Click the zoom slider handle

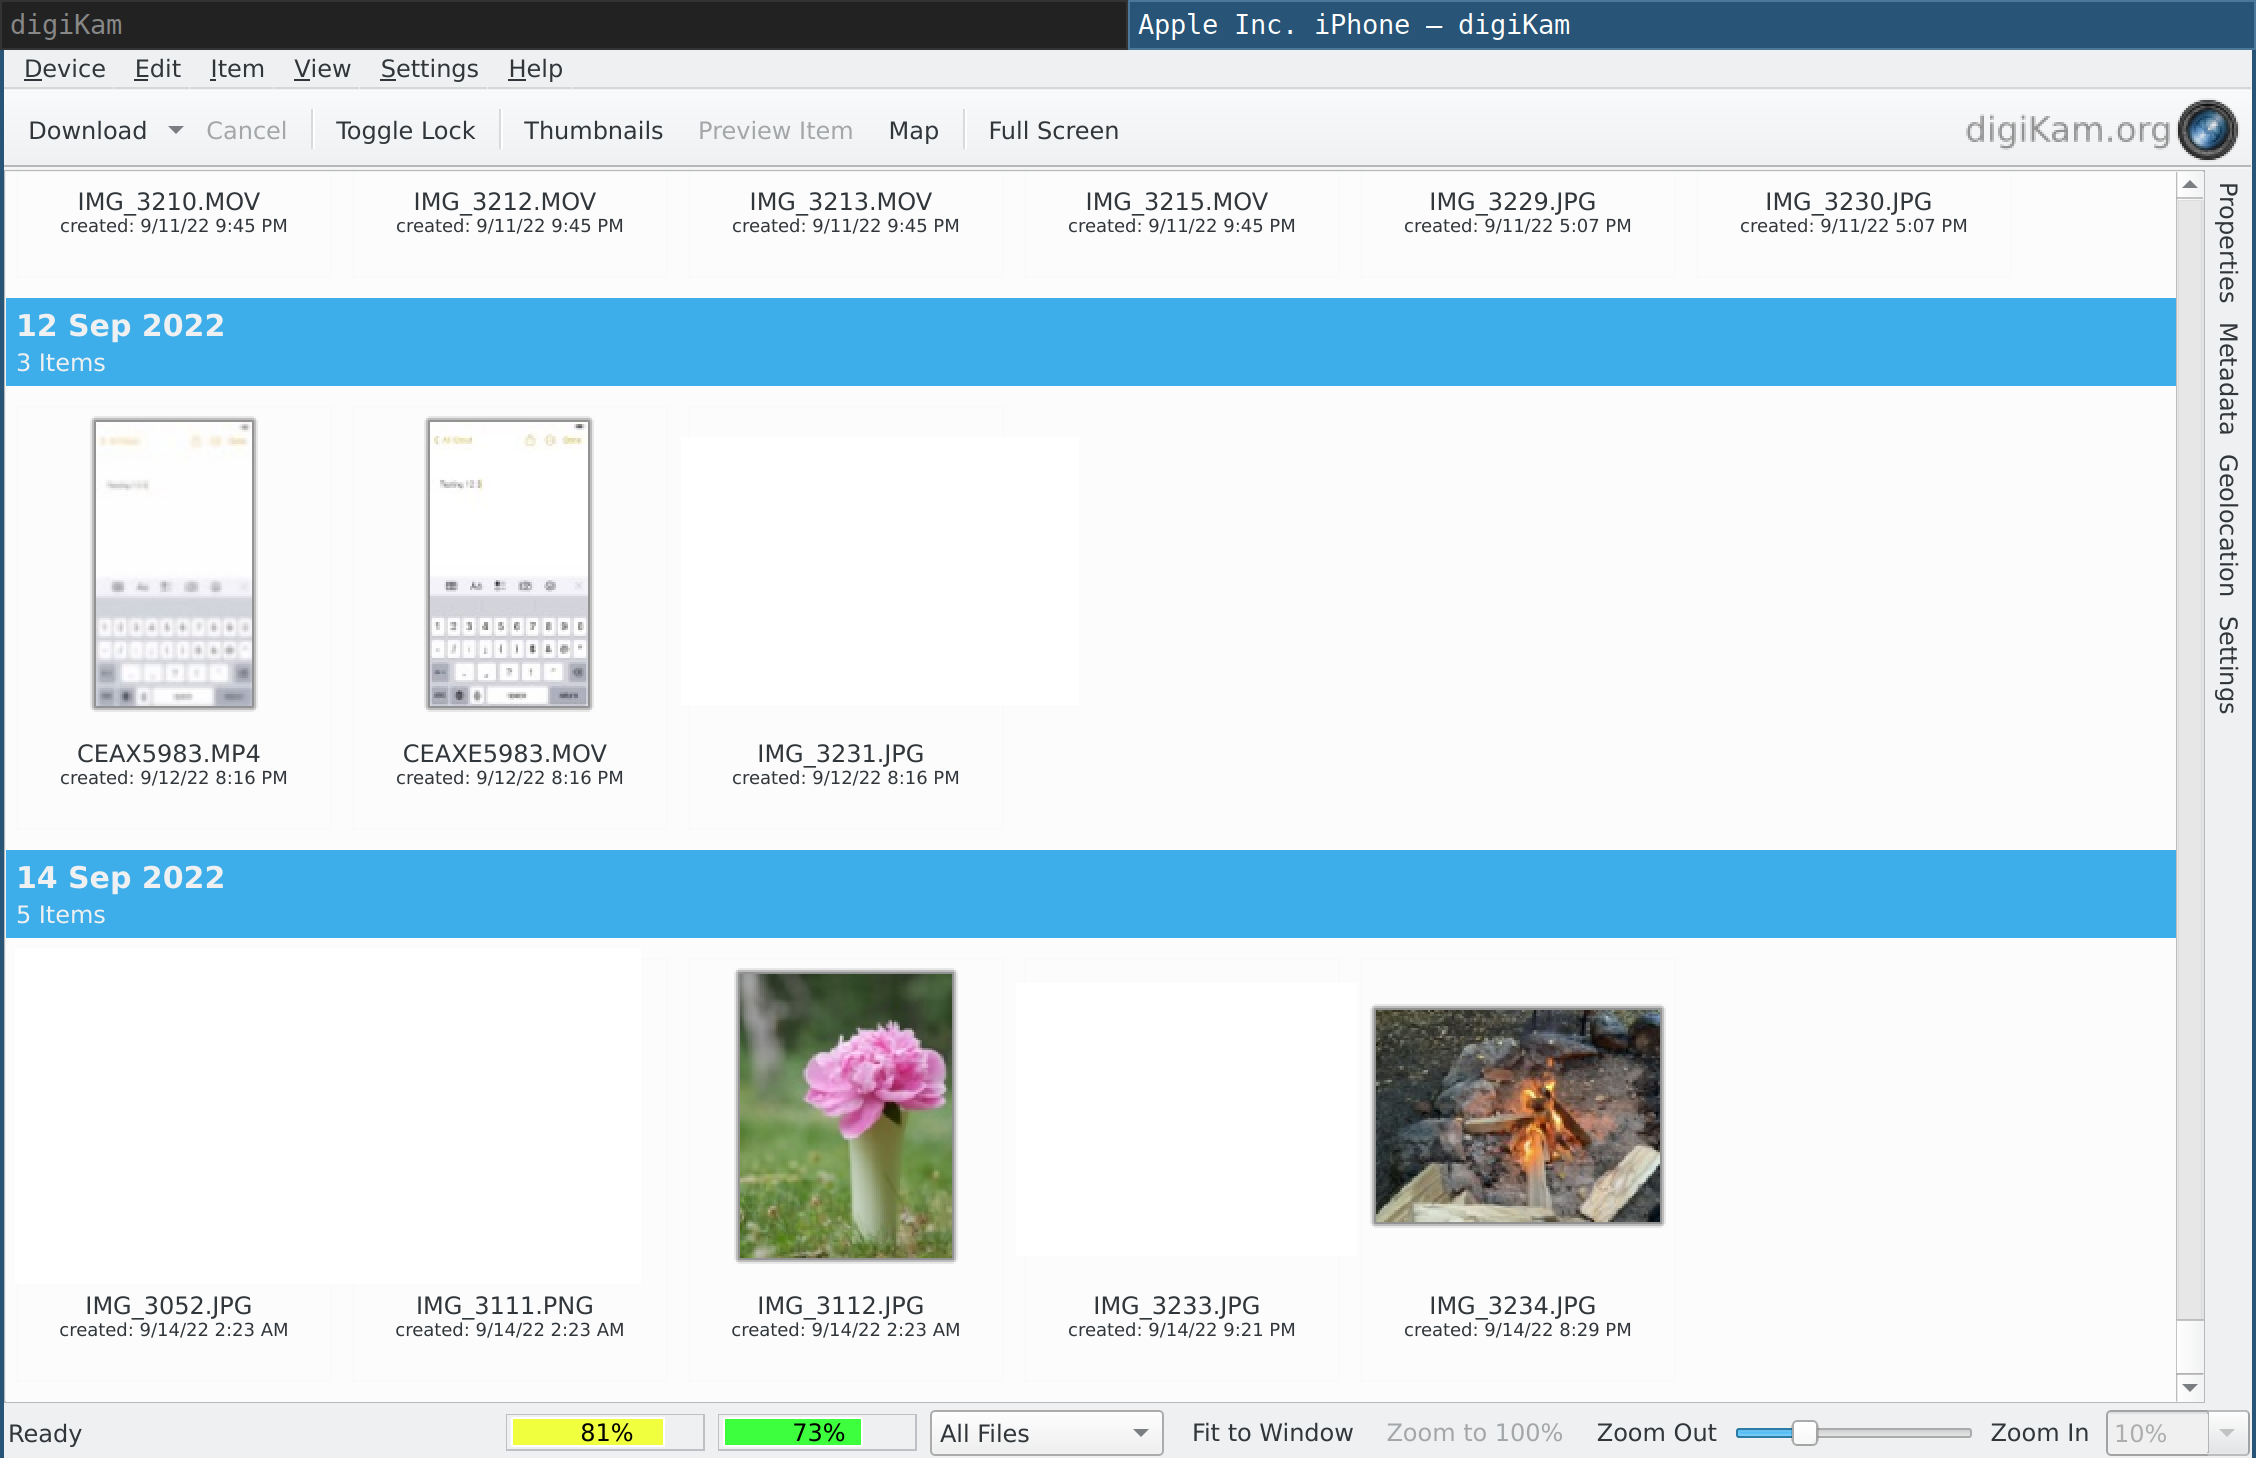[1805, 1432]
